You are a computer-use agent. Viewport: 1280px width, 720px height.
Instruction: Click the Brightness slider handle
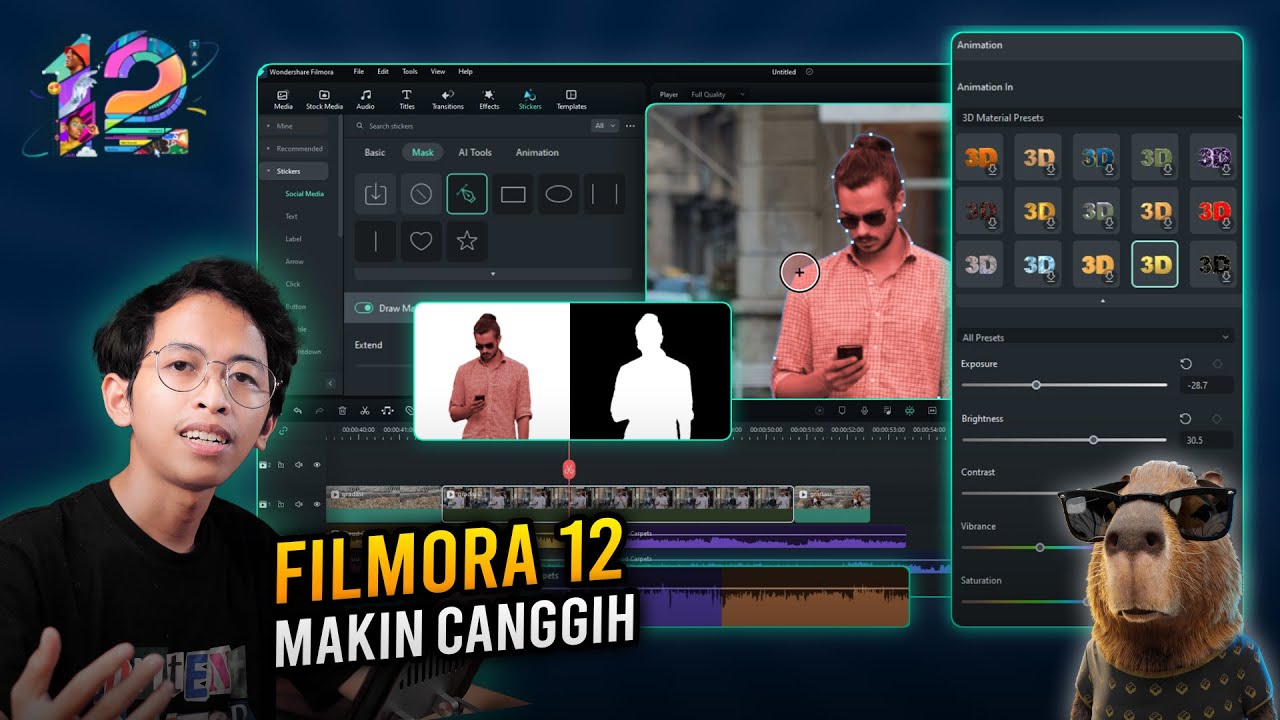pyautogui.click(x=1093, y=440)
